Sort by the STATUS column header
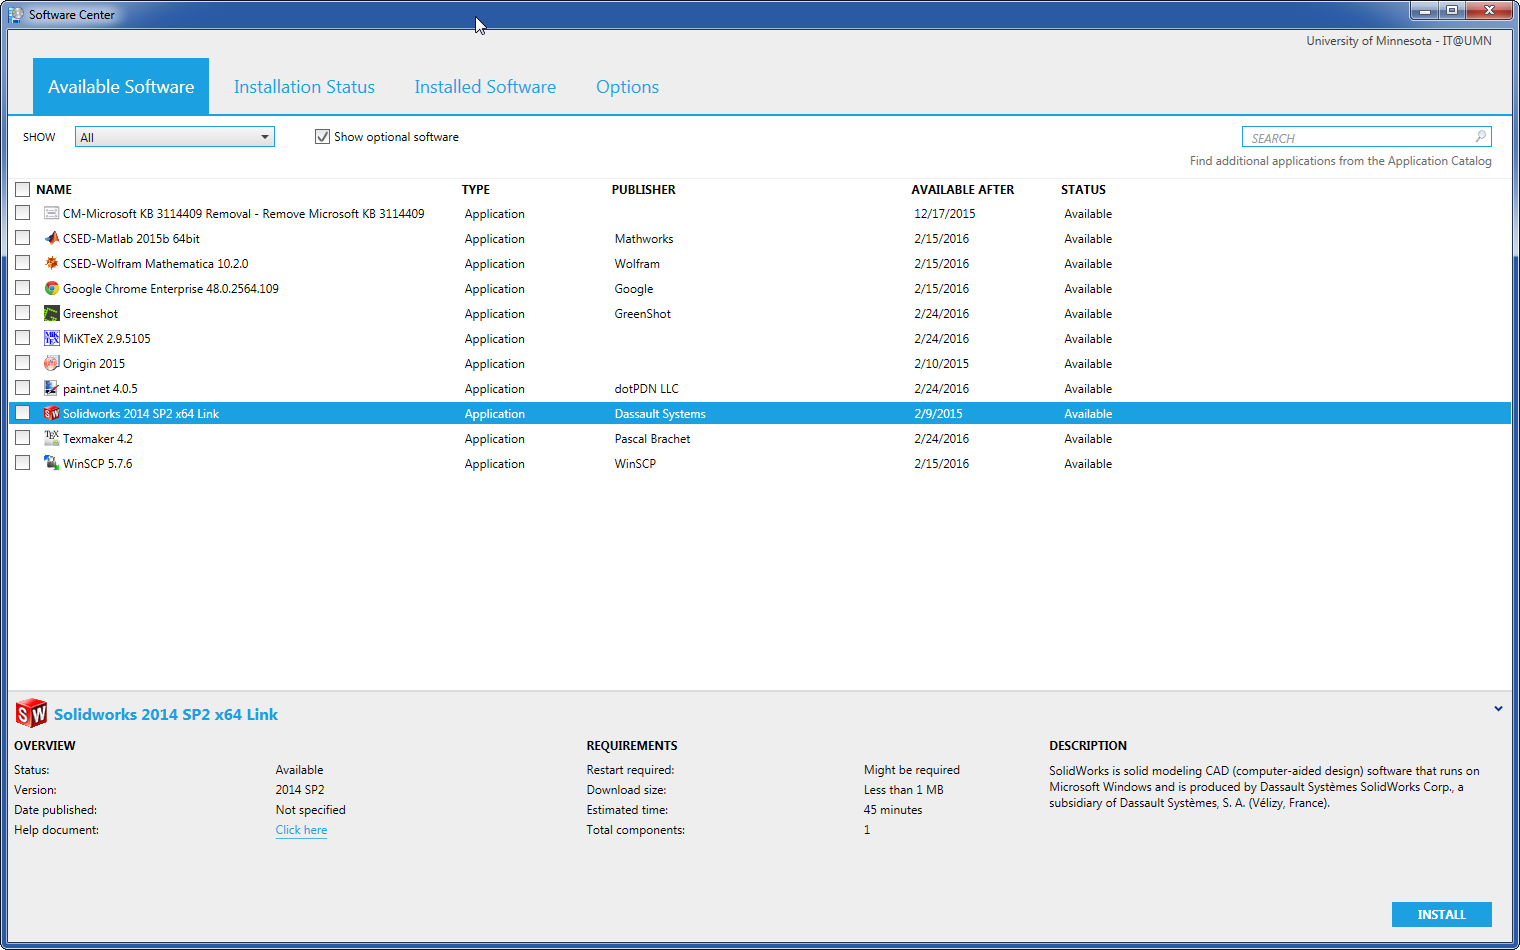 click(x=1083, y=189)
